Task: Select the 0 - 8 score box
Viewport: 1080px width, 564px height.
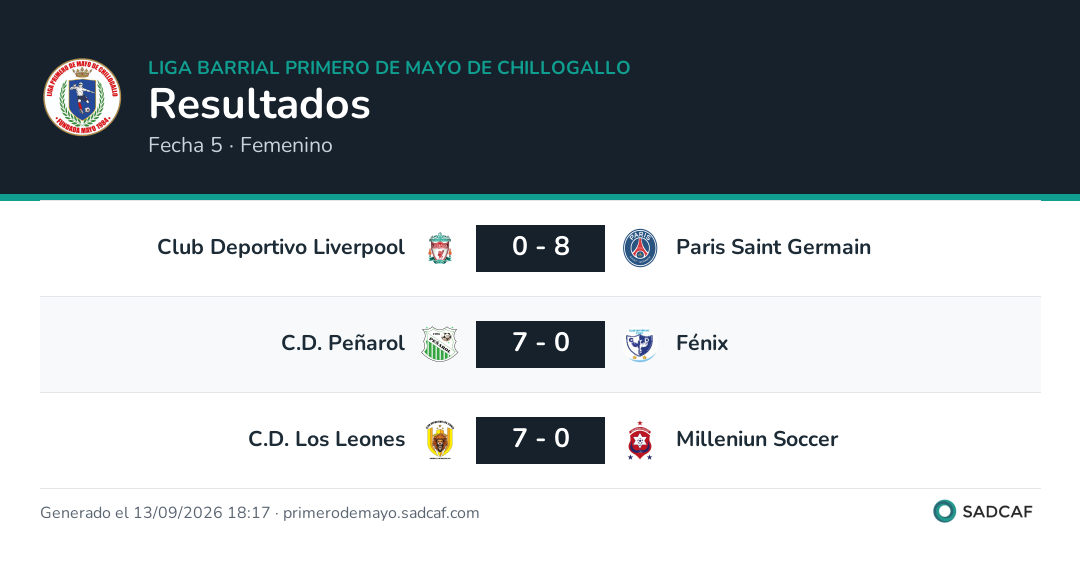Action: [540, 248]
